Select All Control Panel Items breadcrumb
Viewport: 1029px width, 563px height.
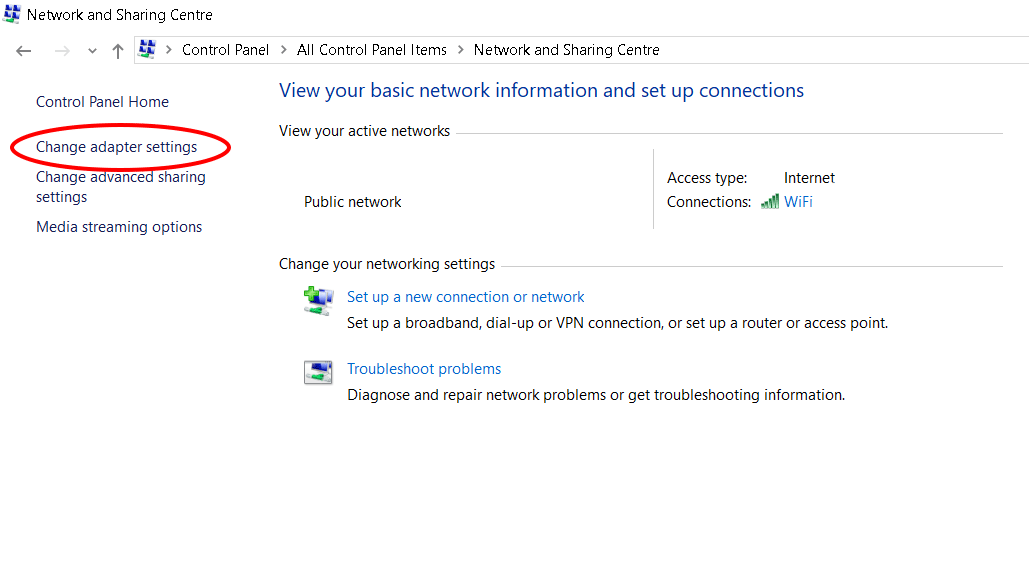[x=371, y=50]
